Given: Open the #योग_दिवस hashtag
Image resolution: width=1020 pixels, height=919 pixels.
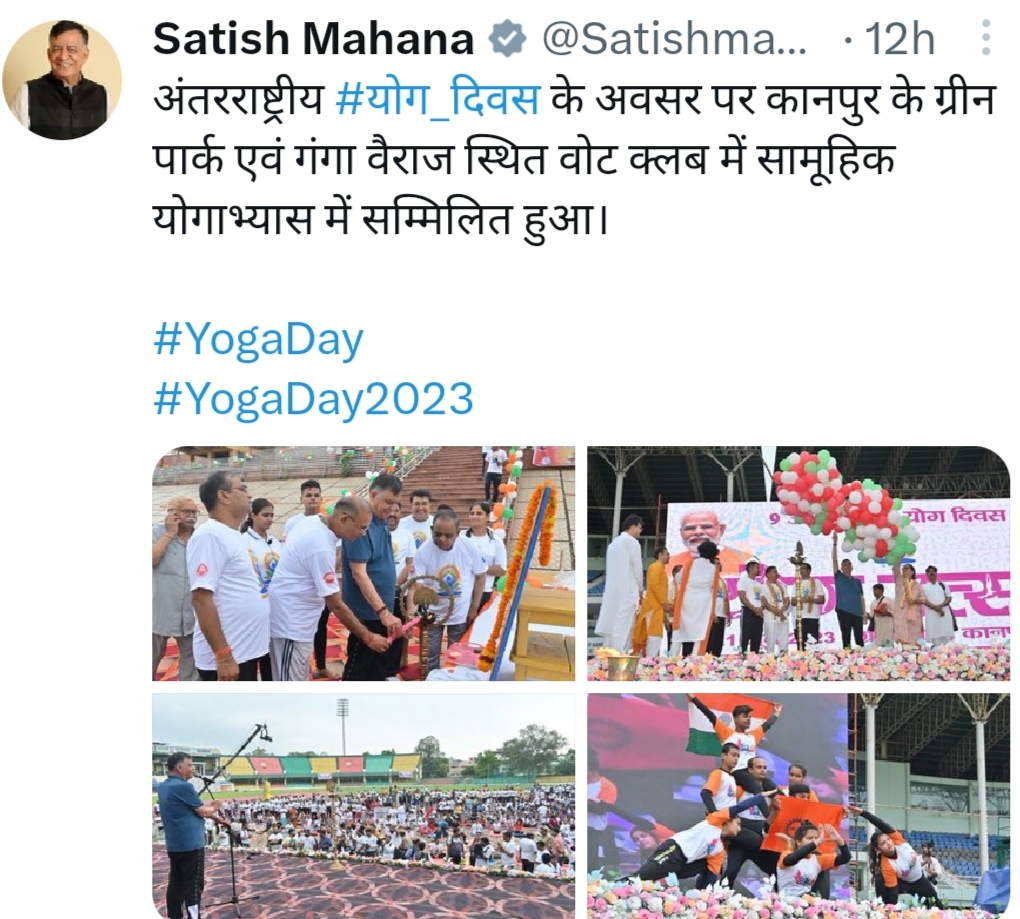Looking at the screenshot, I should (x=438, y=100).
